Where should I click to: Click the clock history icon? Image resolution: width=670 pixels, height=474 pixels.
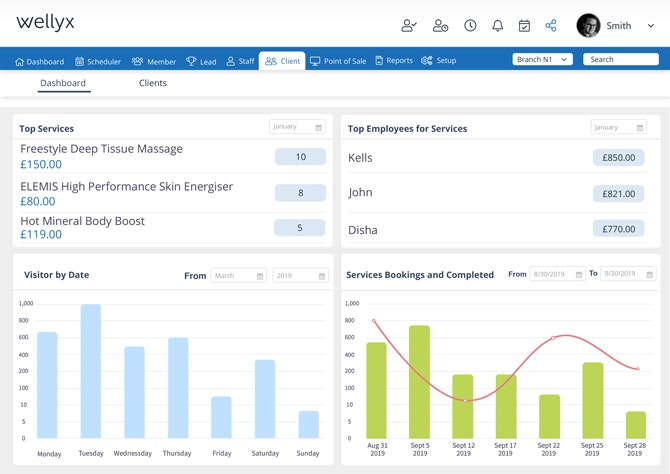[470, 26]
